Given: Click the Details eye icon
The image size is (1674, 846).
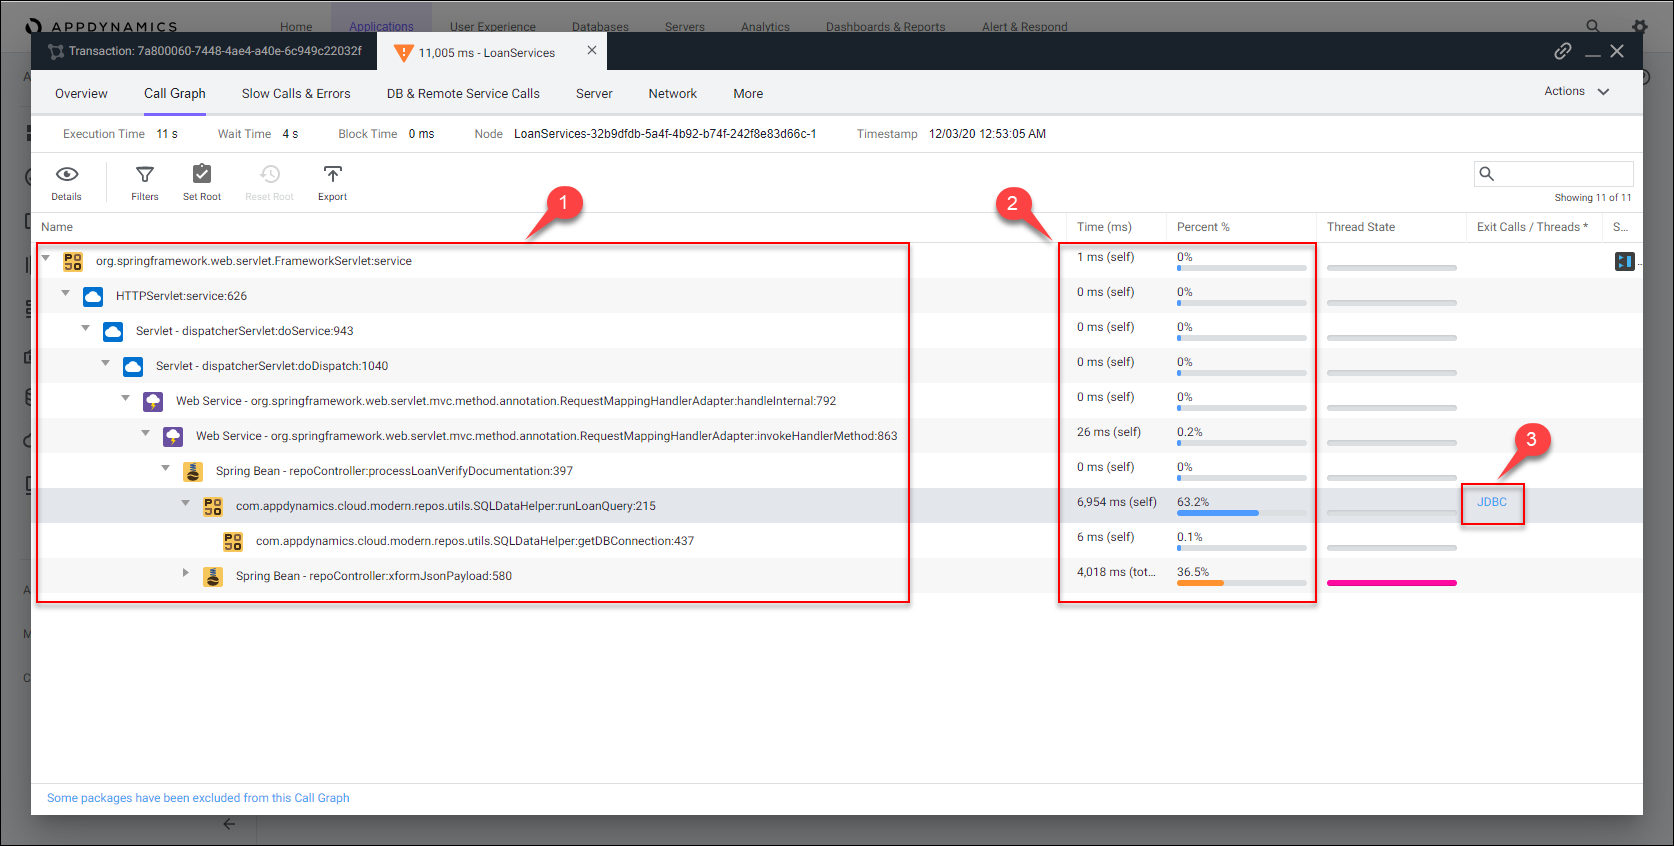Looking at the screenshot, I should 67,175.
